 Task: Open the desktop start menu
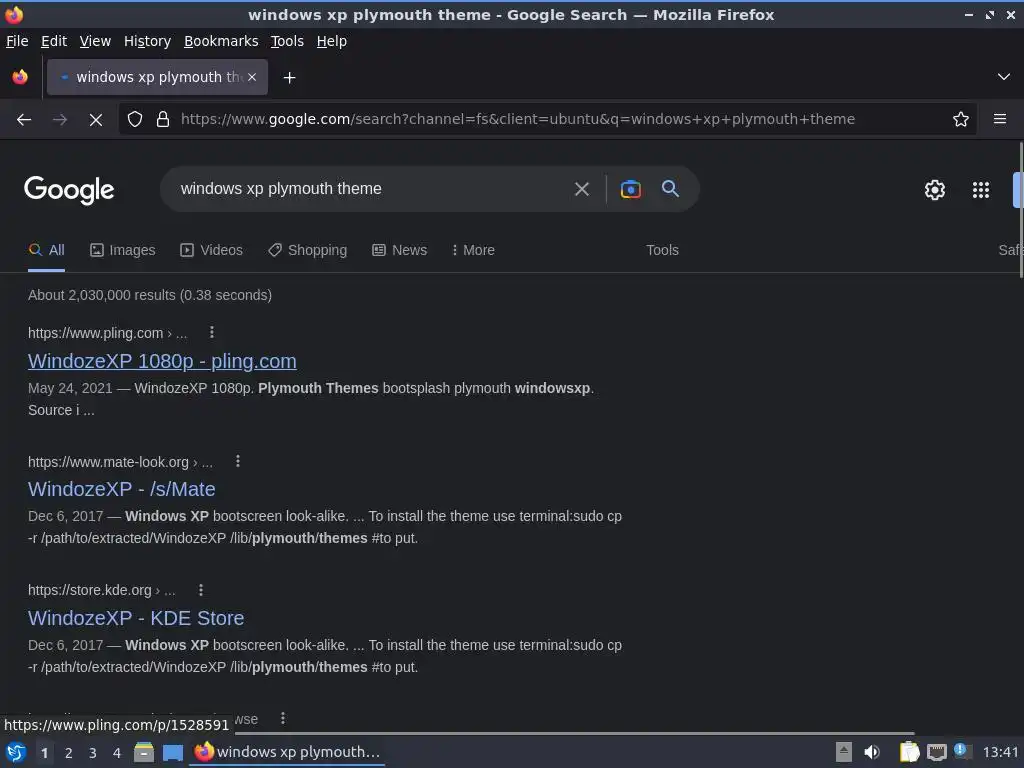click(16, 753)
